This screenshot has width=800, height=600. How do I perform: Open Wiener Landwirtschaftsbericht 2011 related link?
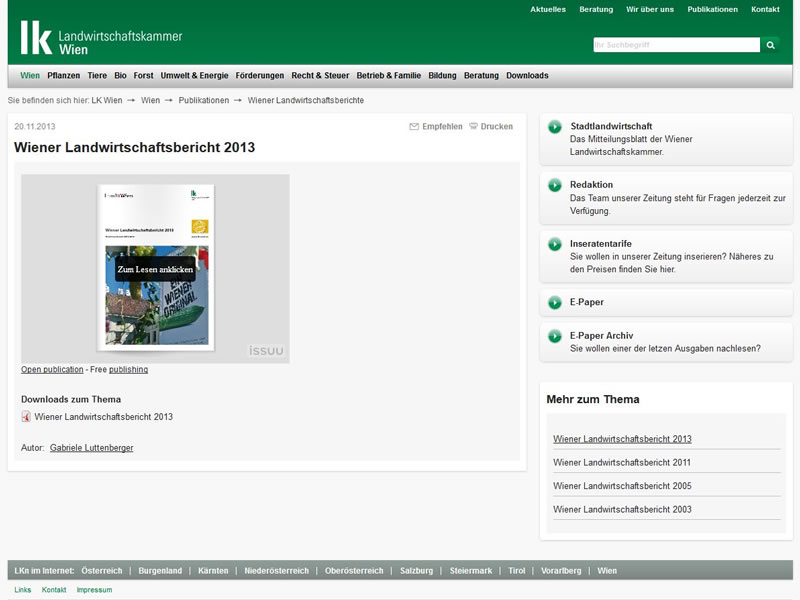tap(622, 463)
